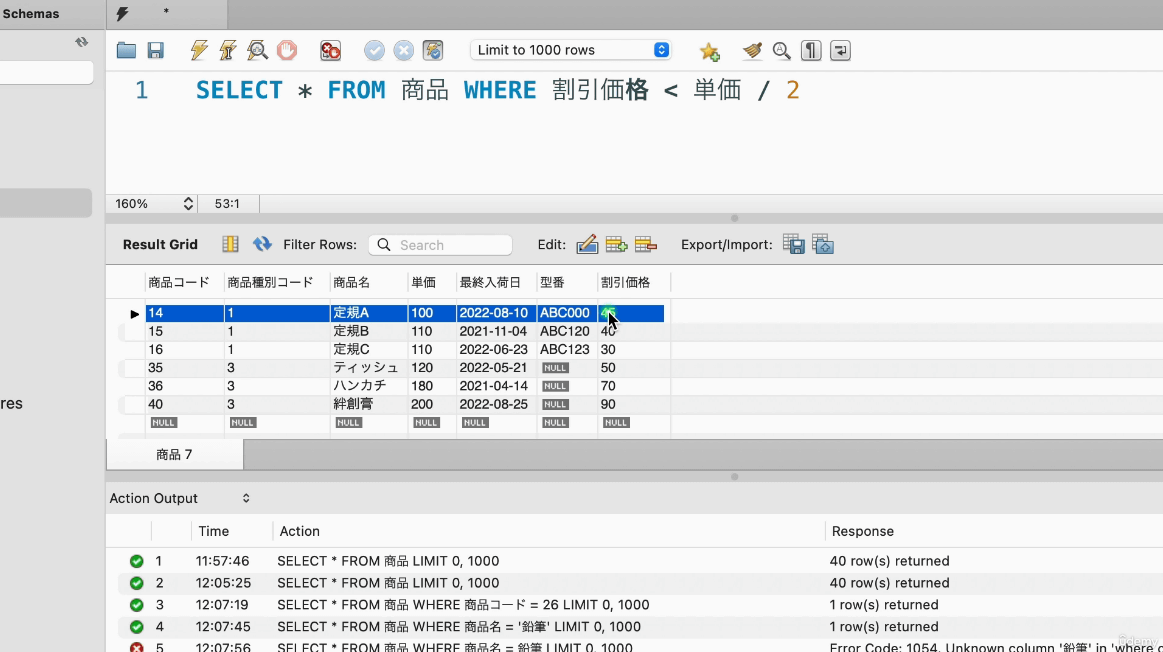Open a SQL script file via folder icon

126,50
